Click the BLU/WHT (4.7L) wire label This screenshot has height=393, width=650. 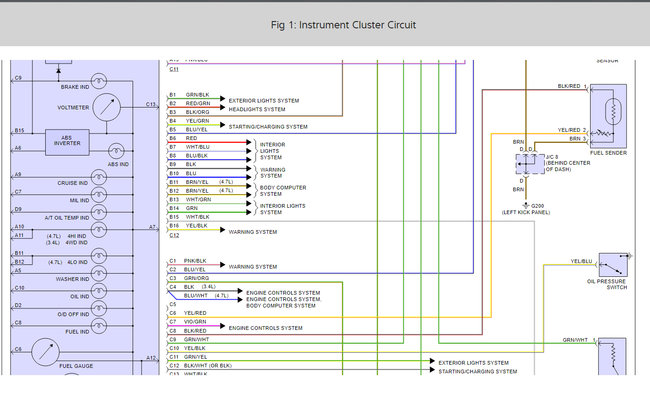206,296
